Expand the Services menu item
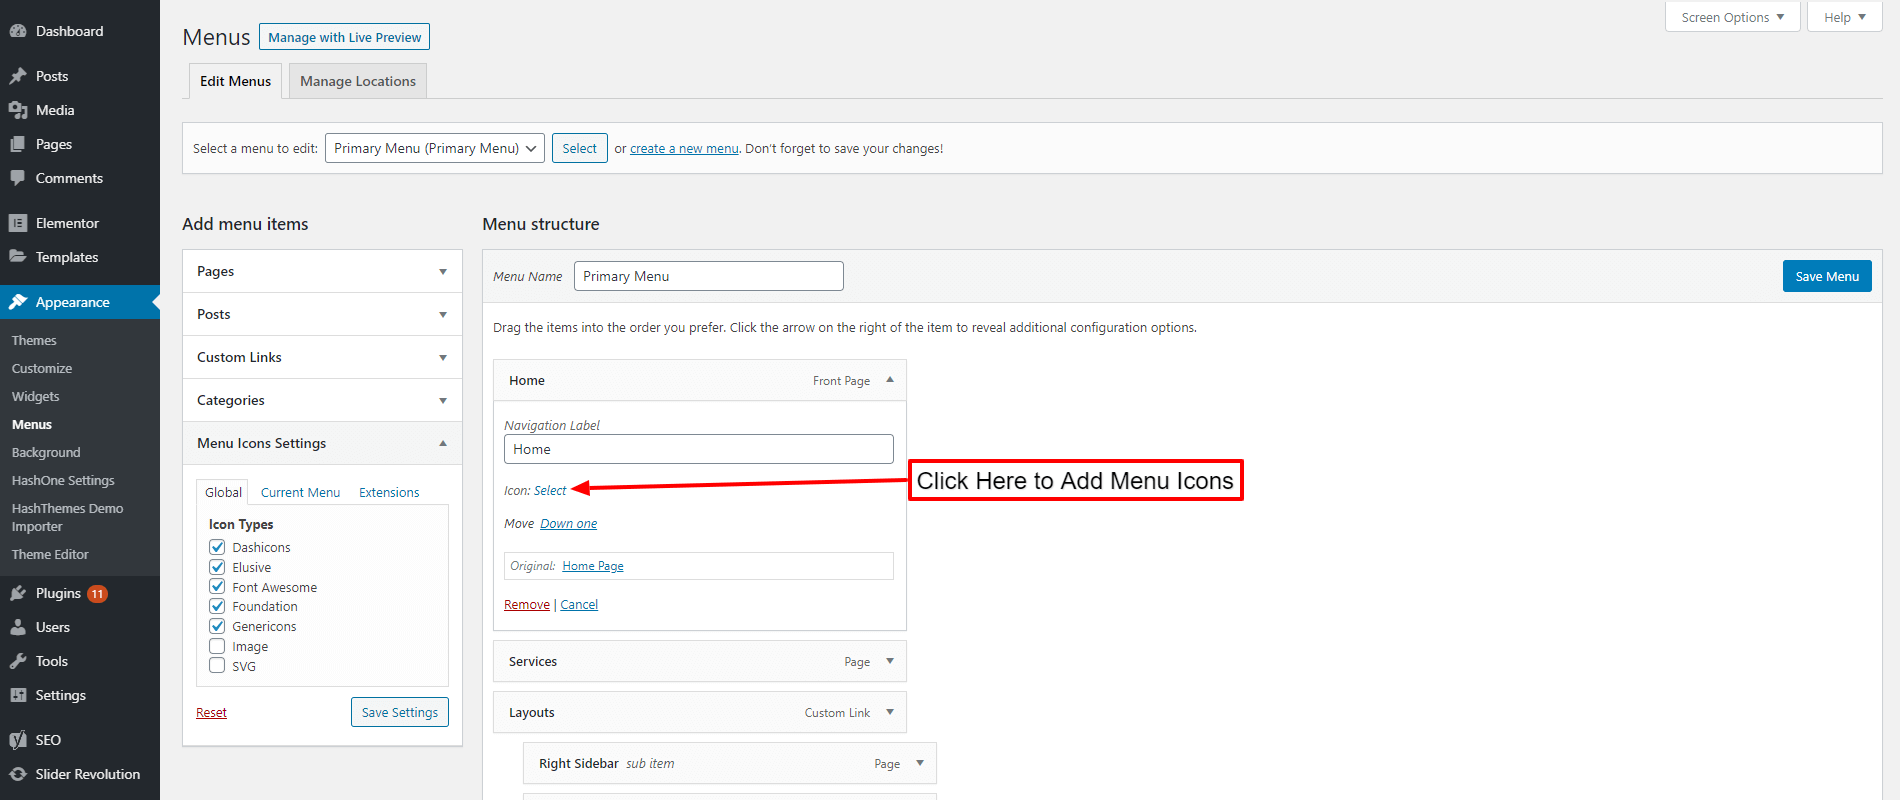 [890, 661]
